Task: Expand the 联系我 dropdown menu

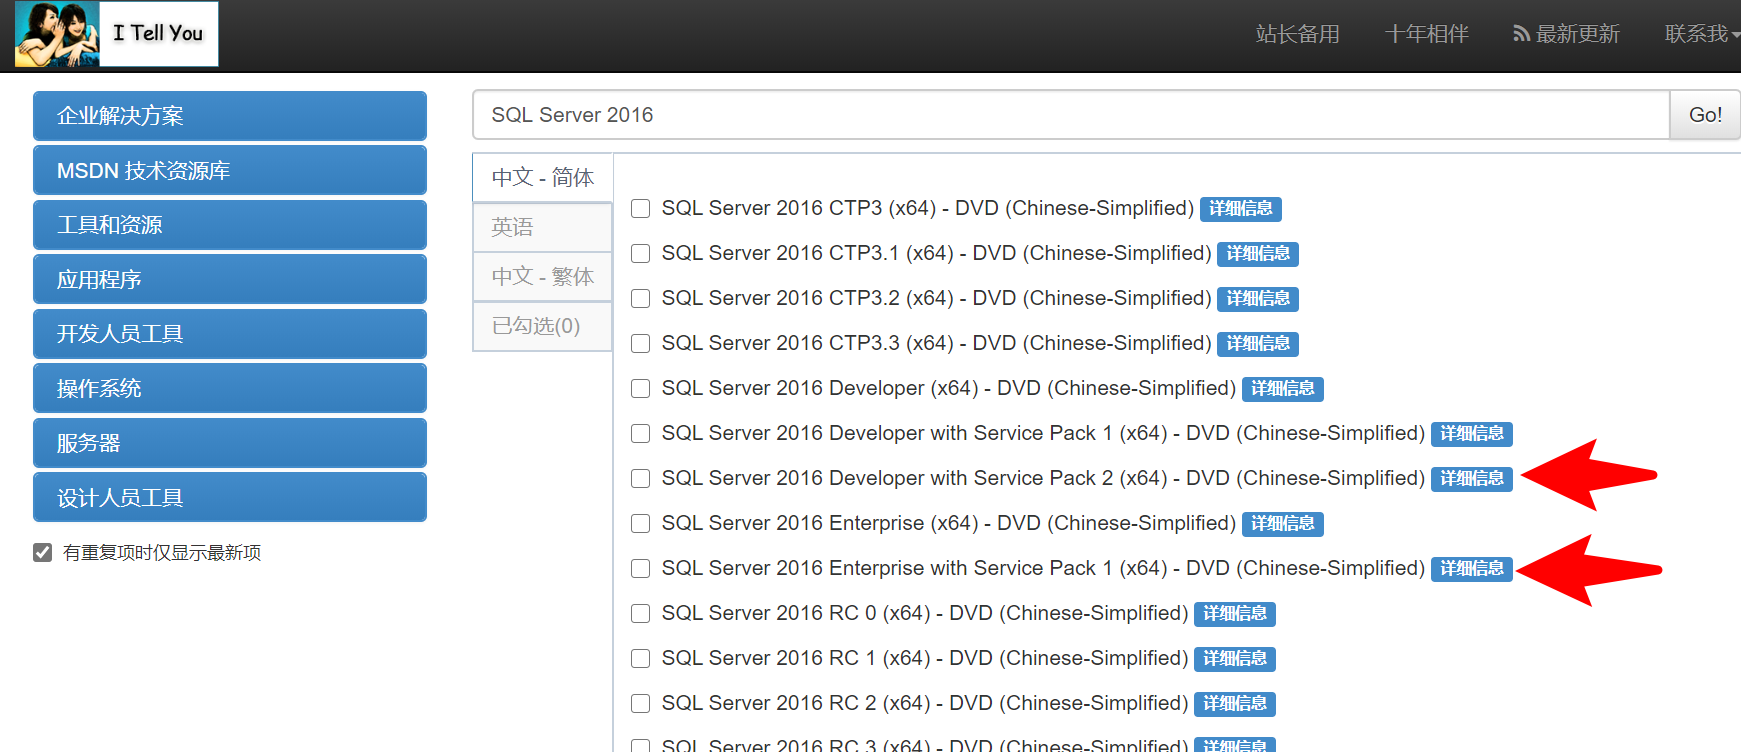Action: 1702,34
